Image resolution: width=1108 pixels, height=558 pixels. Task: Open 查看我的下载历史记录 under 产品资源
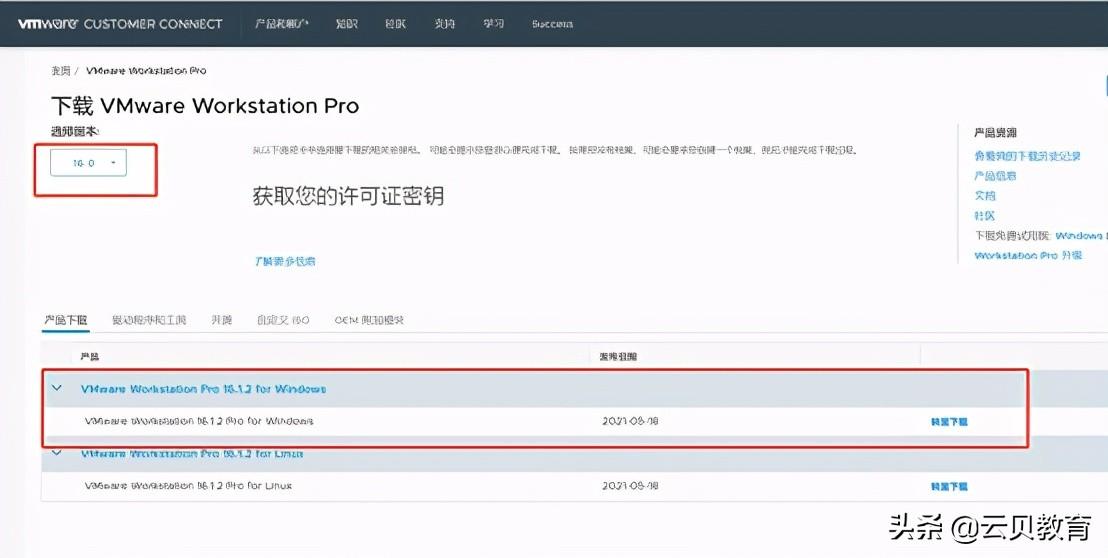[x=1027, y=156]
